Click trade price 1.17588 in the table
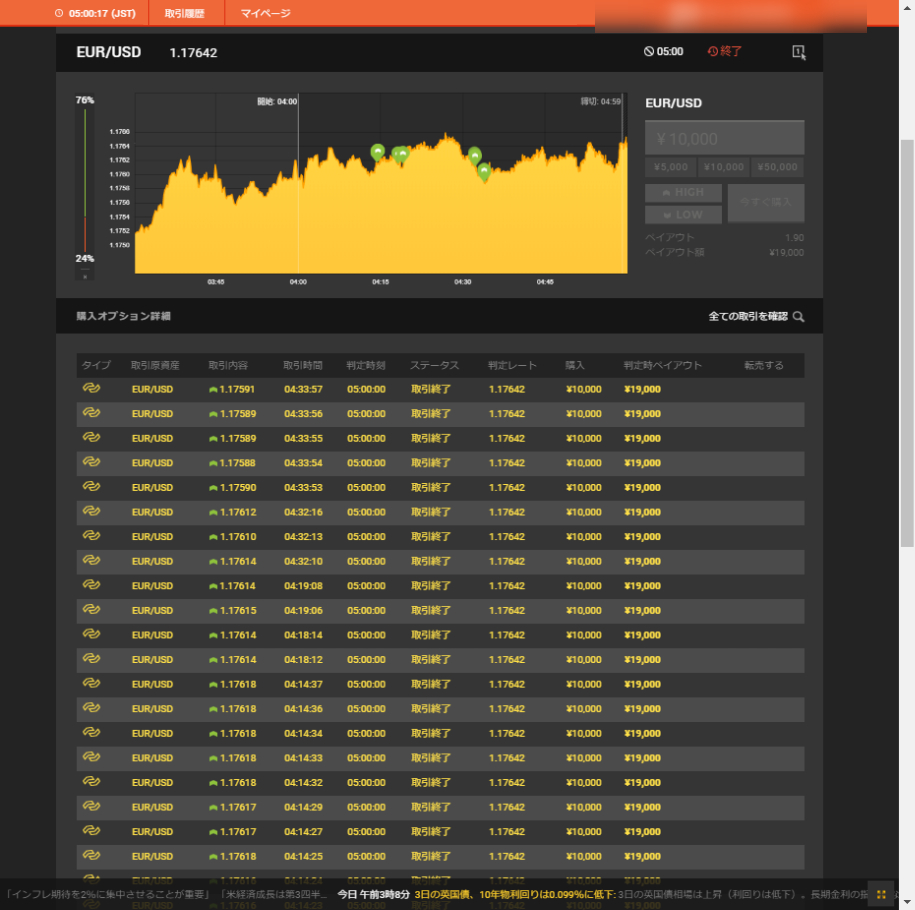 click(238, 463)
